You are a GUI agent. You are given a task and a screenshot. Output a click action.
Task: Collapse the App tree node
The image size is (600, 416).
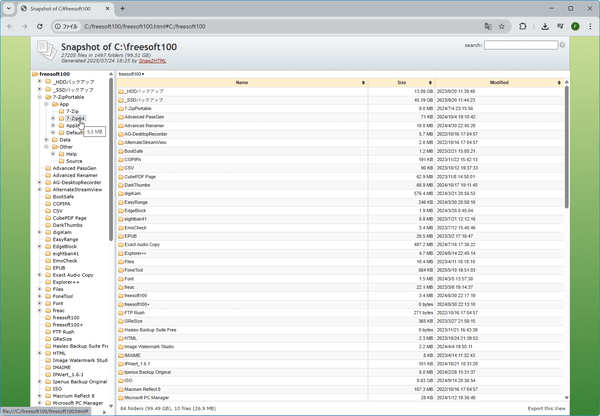click(x=46, y=104)
